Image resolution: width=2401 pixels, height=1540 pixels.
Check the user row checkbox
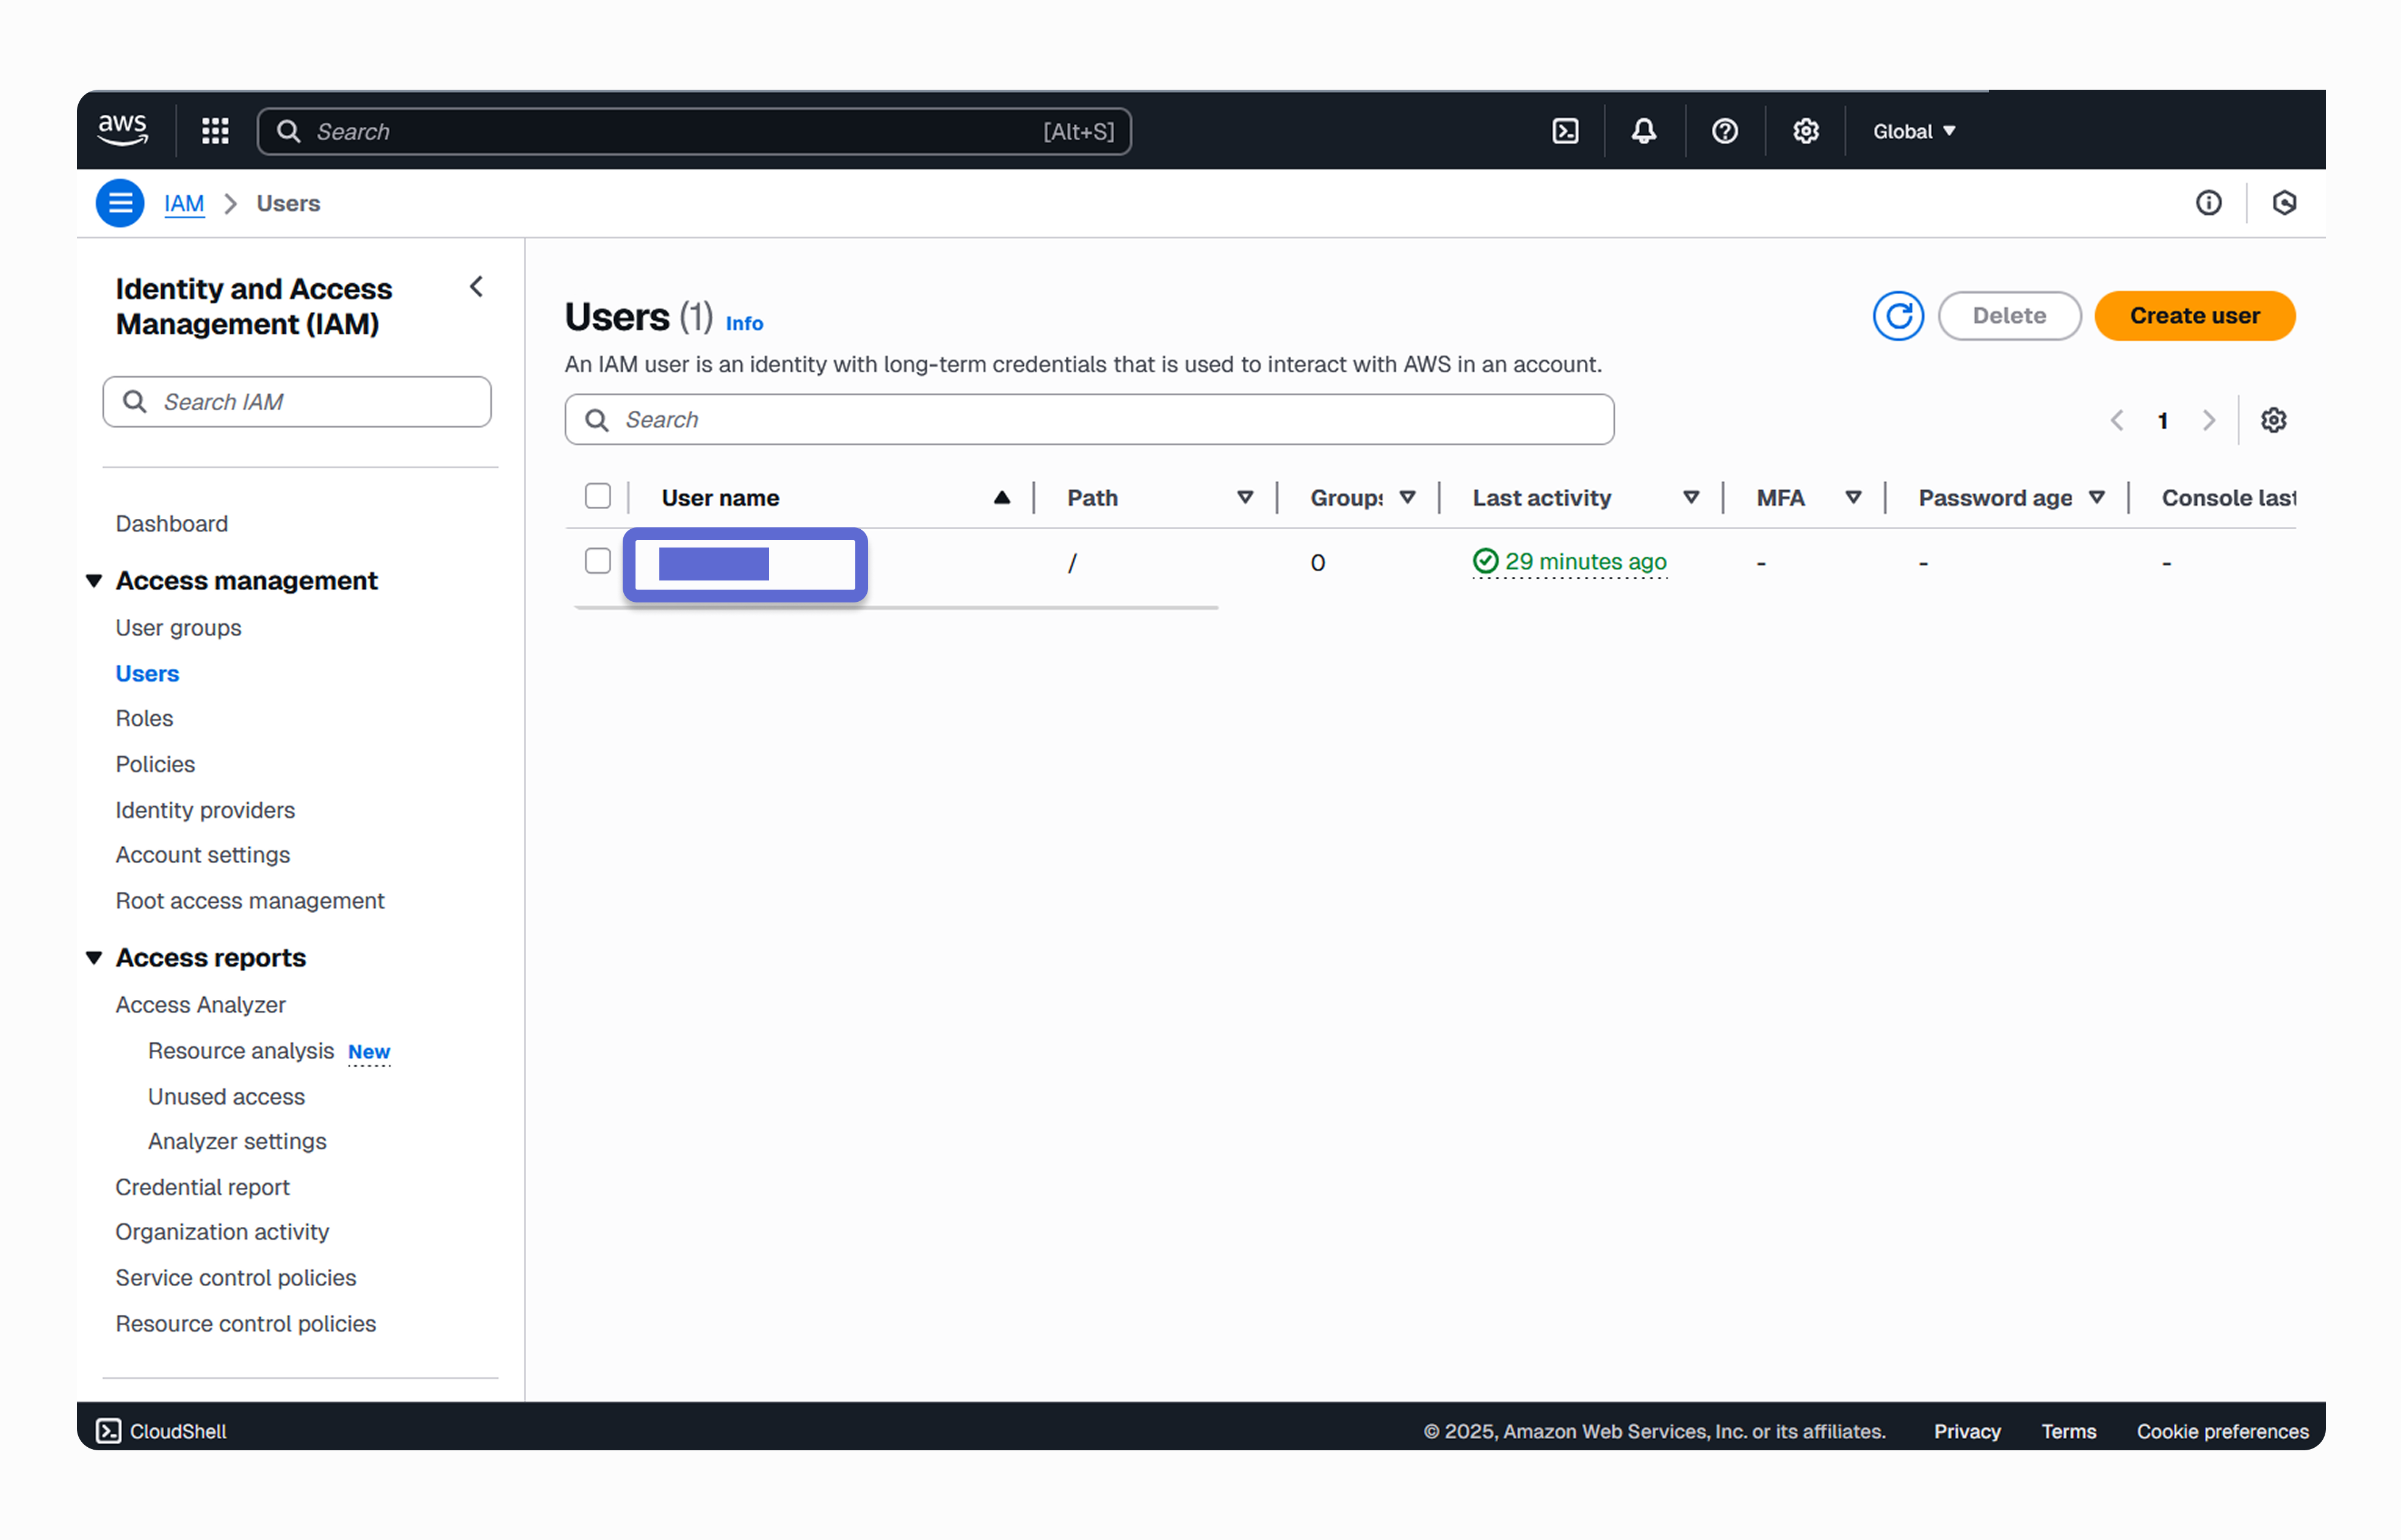[598, 561]
